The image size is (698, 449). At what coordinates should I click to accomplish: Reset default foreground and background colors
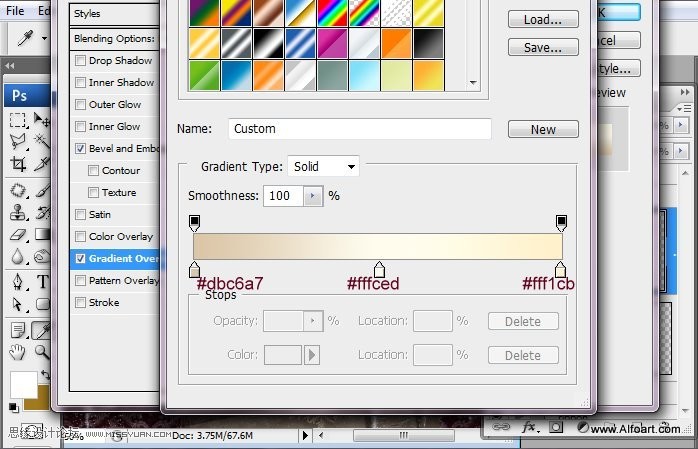click(13, 407)
